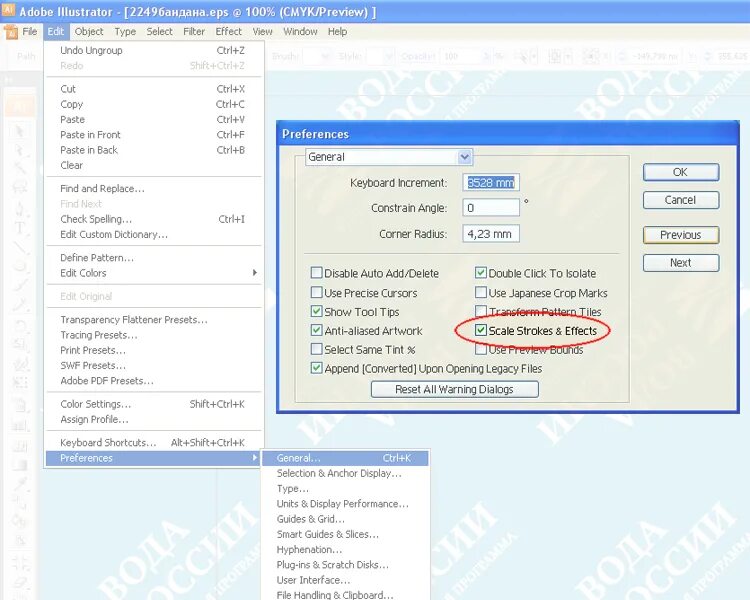This screenshot has height=600, width=750.
Task: Open Guides & Grid... preferences
Action: [345, 519]
